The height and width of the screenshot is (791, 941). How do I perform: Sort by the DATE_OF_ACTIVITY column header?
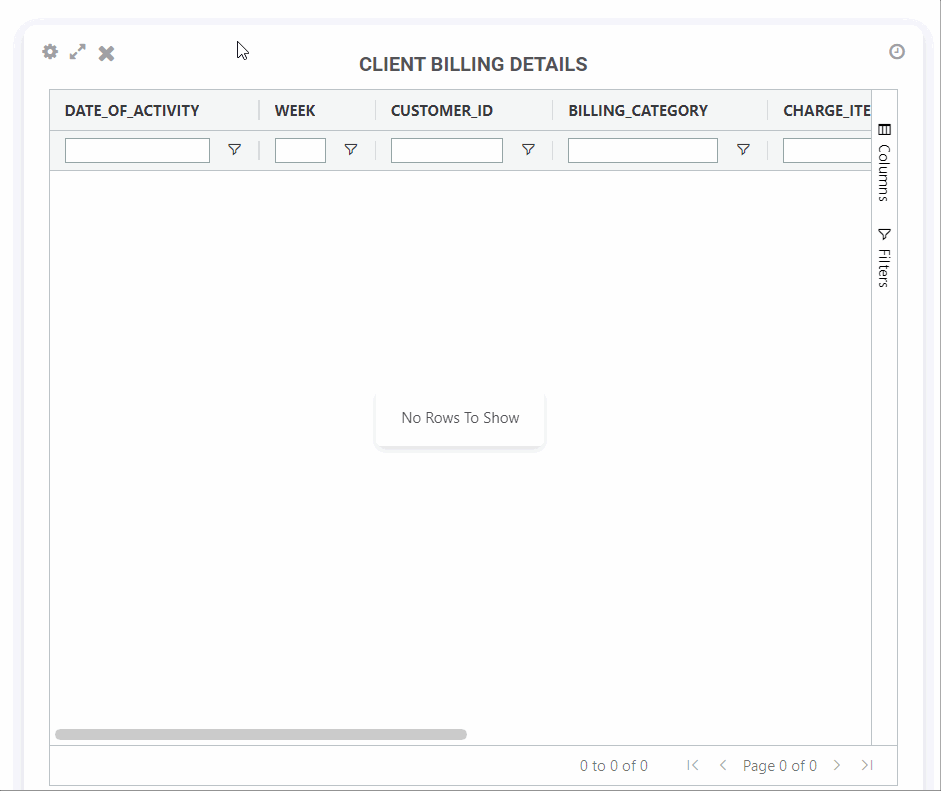coord(132,111)
